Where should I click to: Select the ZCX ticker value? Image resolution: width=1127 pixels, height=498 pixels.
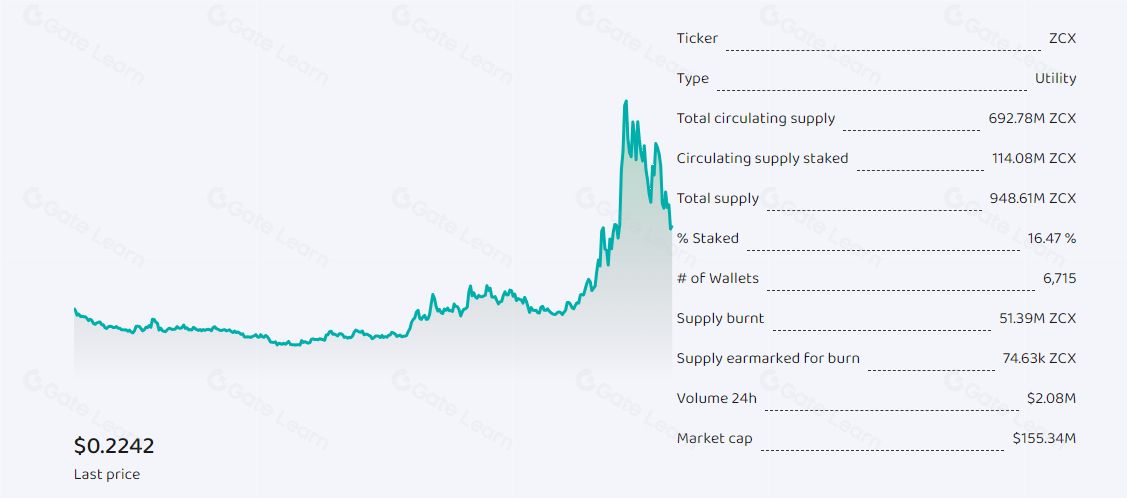pos(1062,38)
